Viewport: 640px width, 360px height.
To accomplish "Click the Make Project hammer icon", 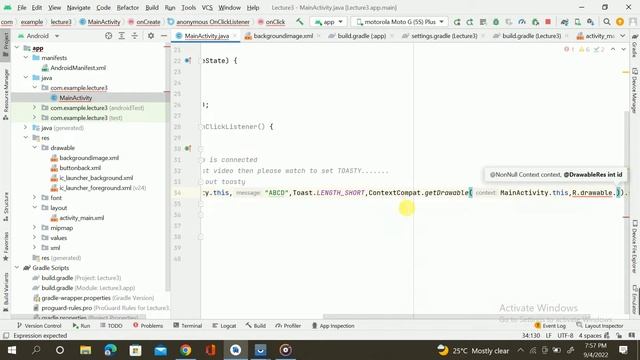I will pos(300,22).
